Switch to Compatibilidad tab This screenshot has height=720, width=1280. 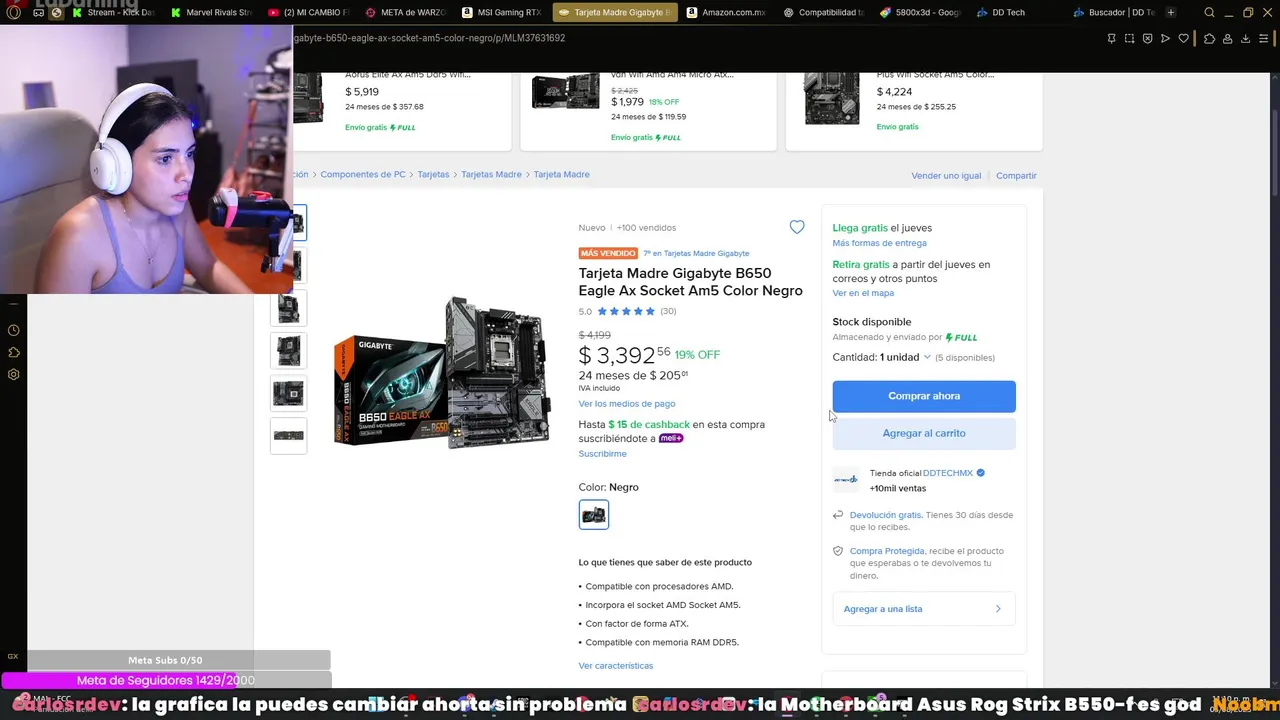click(x=823, y=13)
